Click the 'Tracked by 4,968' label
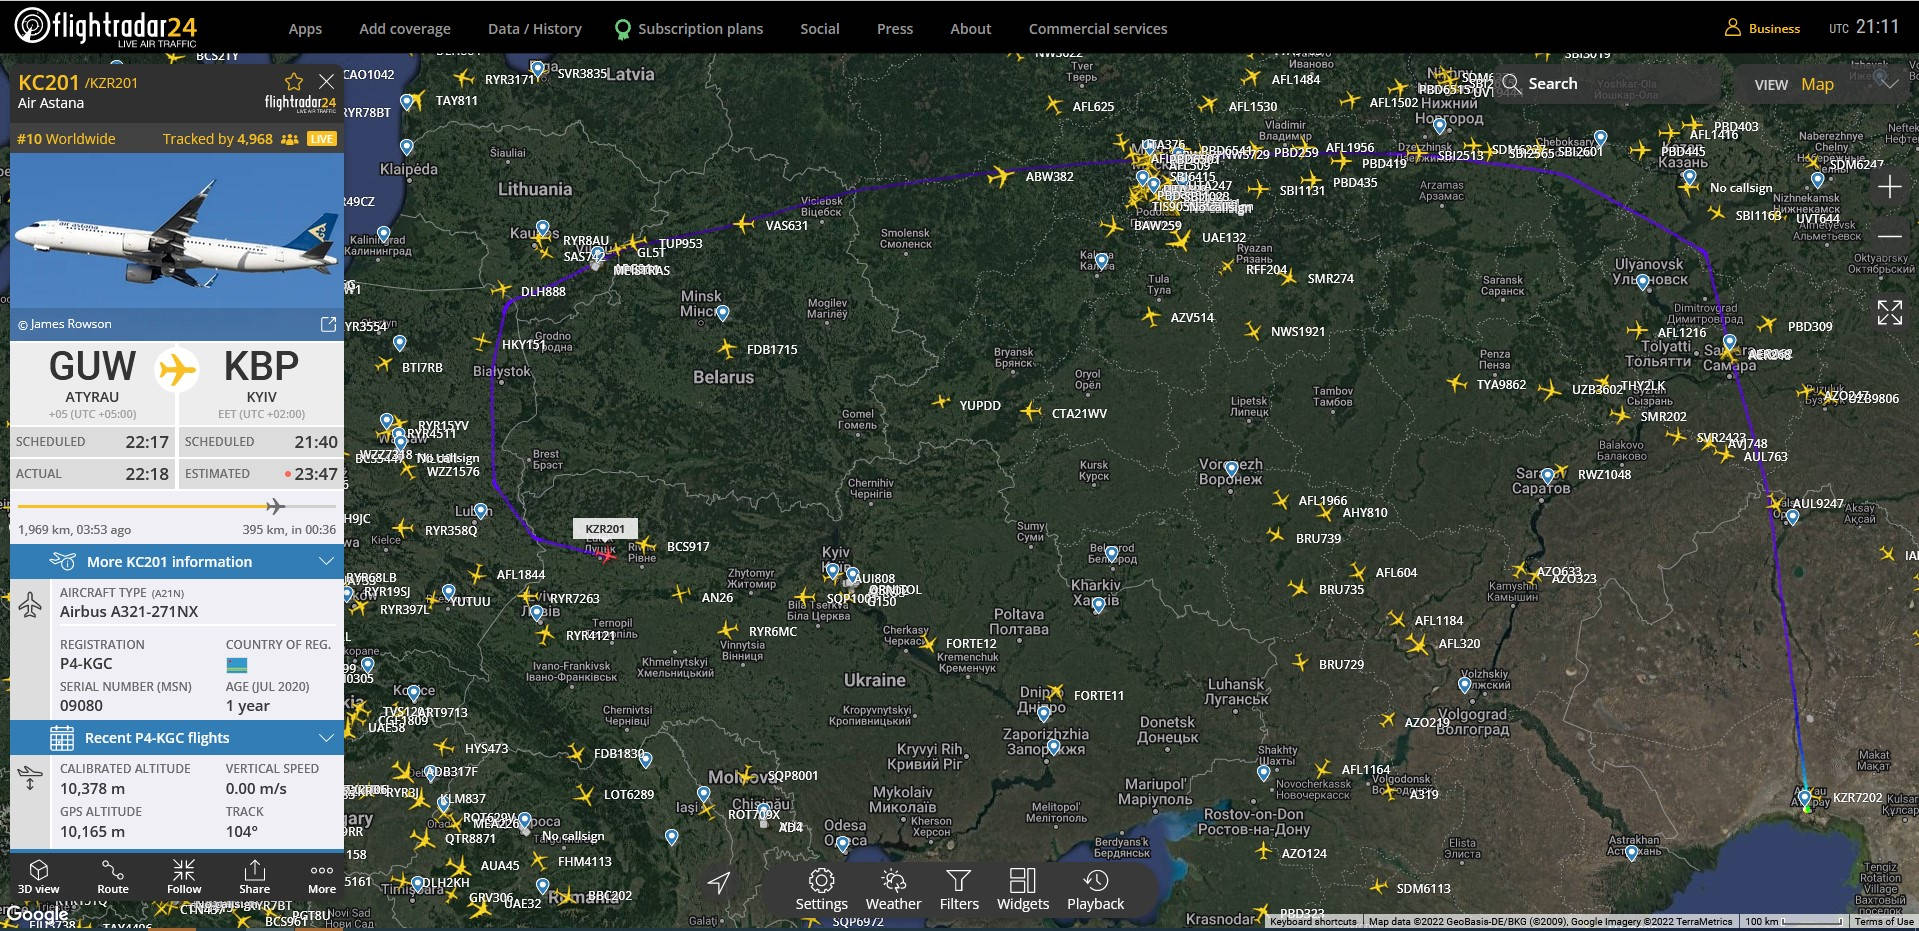The image size is (1919, 931). (217, 139)
